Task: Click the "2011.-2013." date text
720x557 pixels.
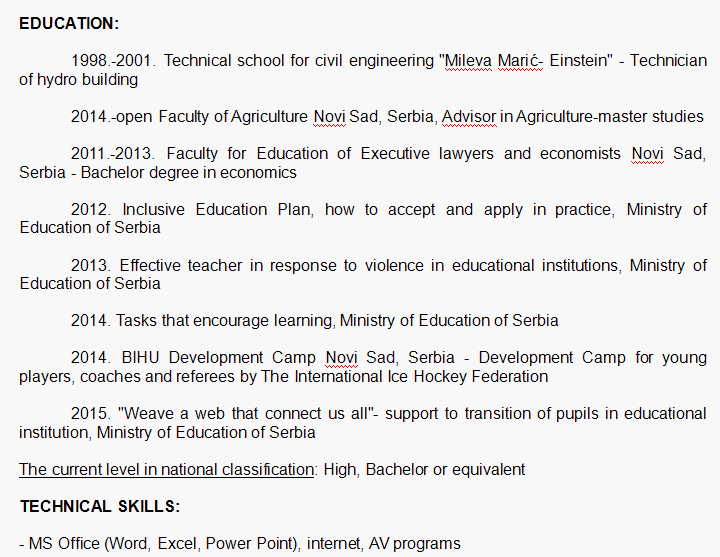Action: 113,154
